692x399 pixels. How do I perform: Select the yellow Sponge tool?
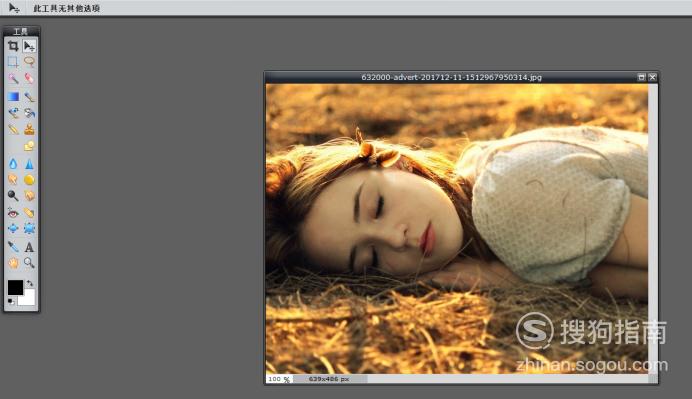click(29, 180)
